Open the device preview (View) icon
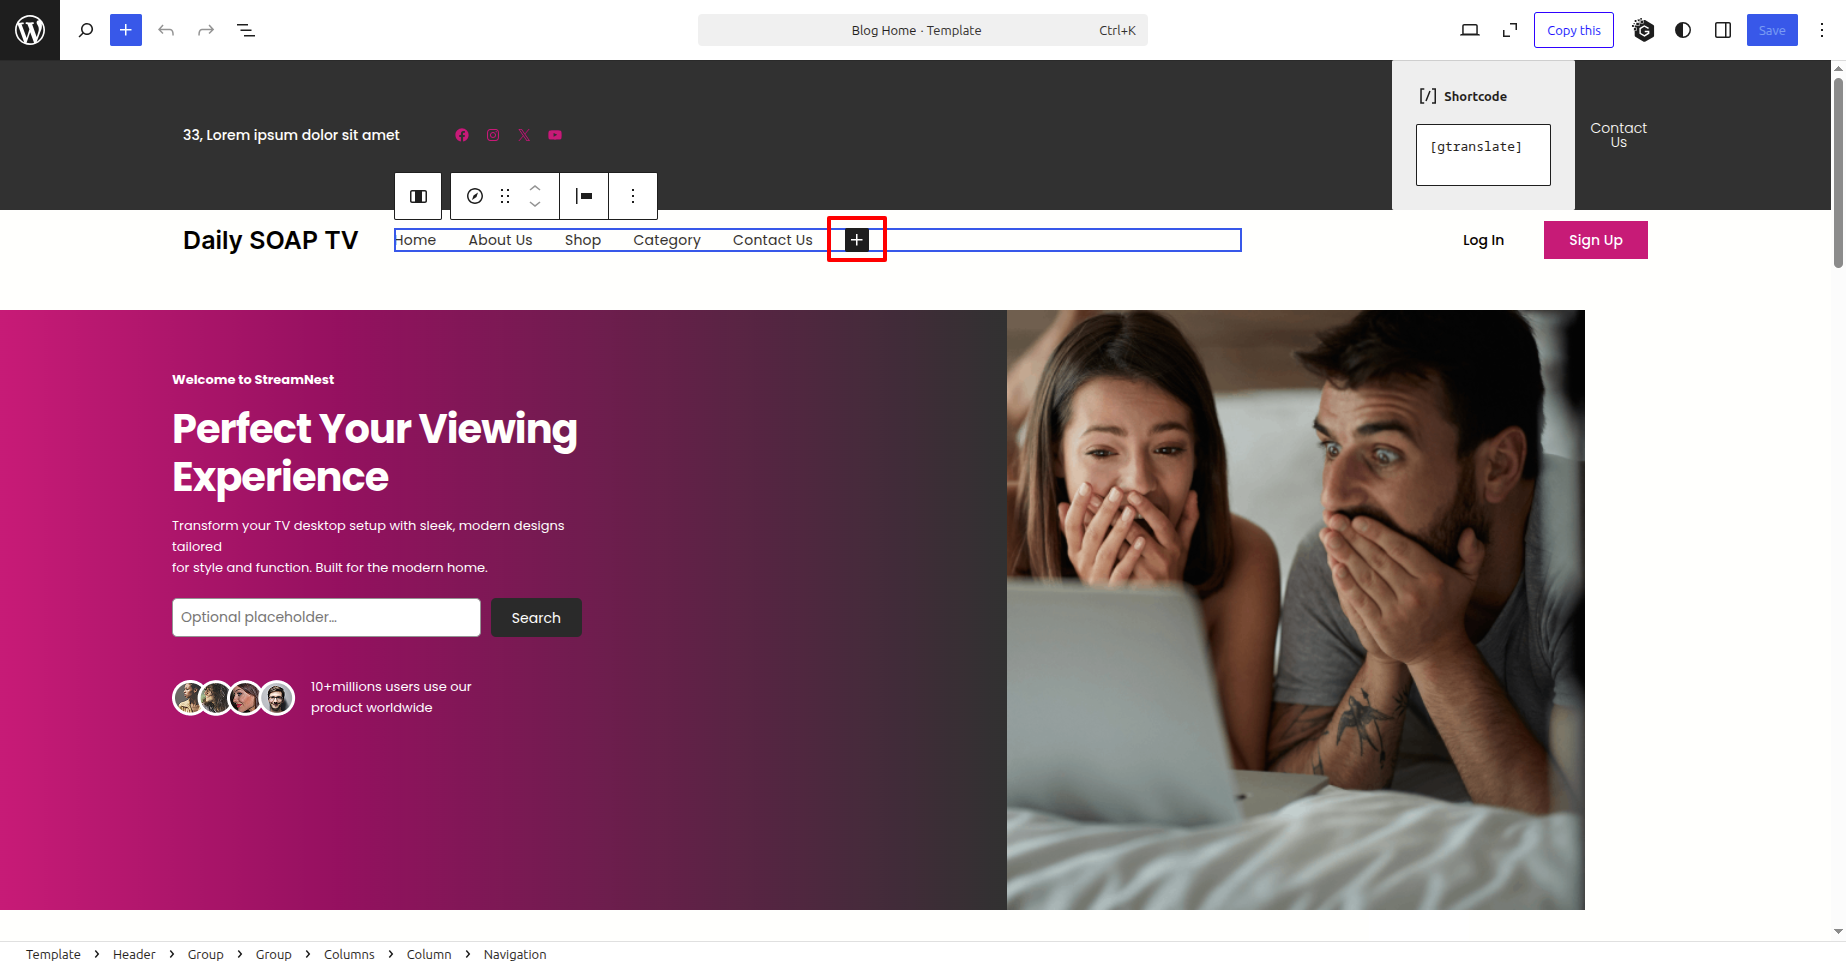The image size is (1846, 966). click(1469, 30)
